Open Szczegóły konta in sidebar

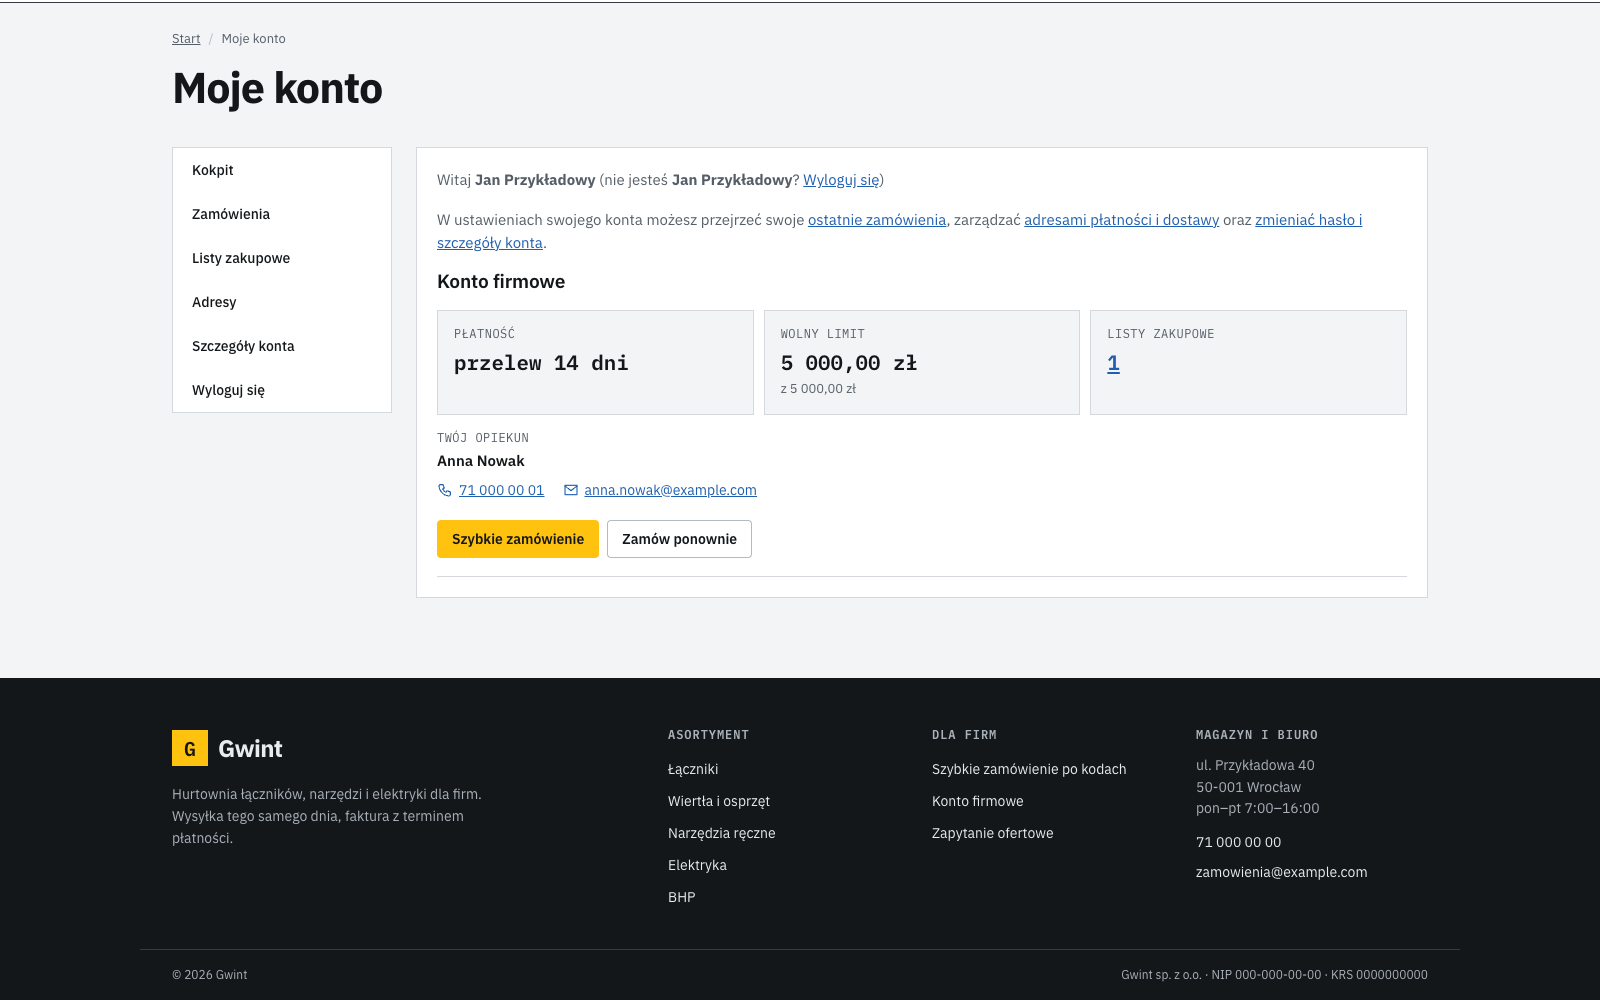[x=282, y=346]
